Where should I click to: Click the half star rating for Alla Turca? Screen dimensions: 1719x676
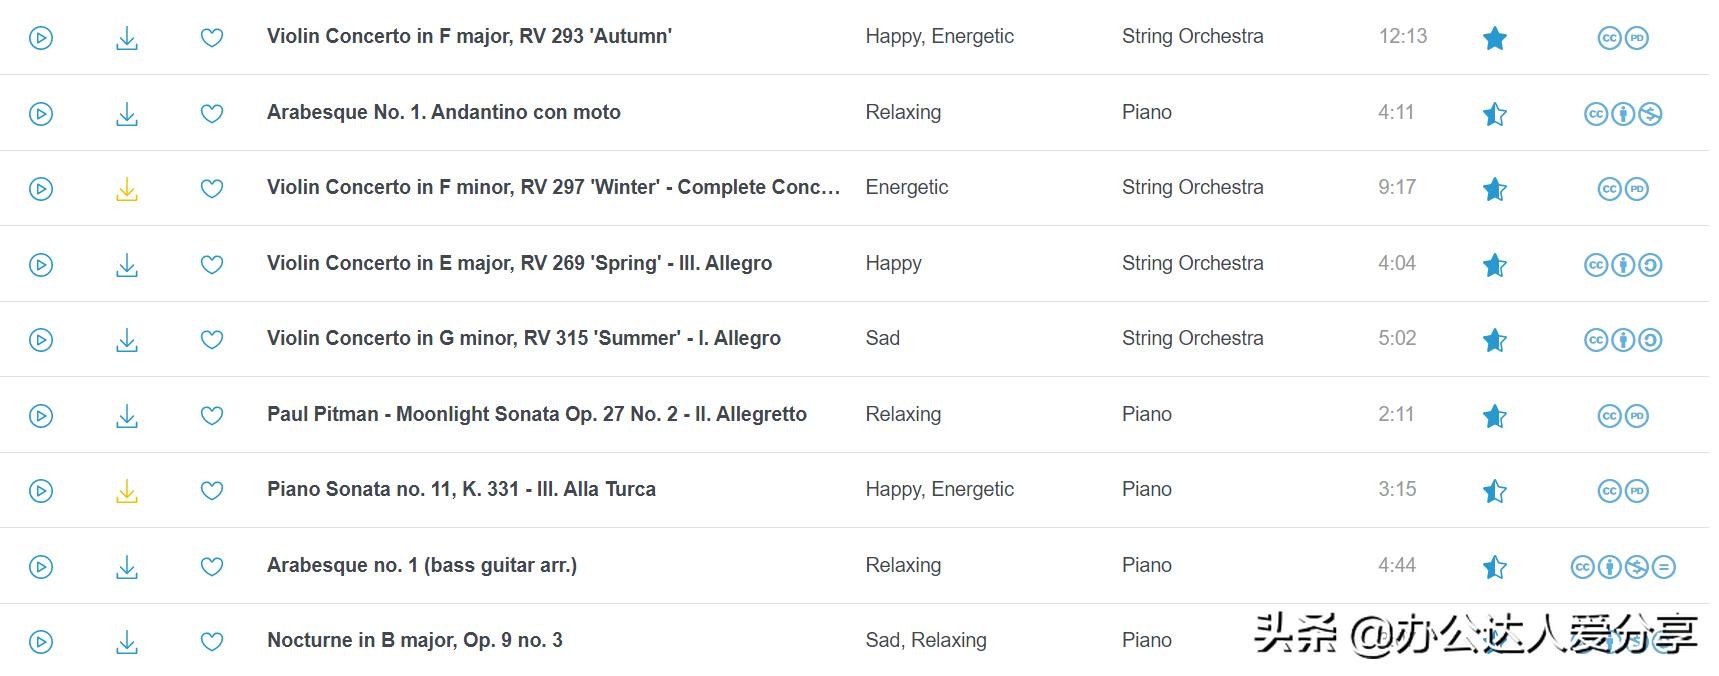[x=1494, y=491]
